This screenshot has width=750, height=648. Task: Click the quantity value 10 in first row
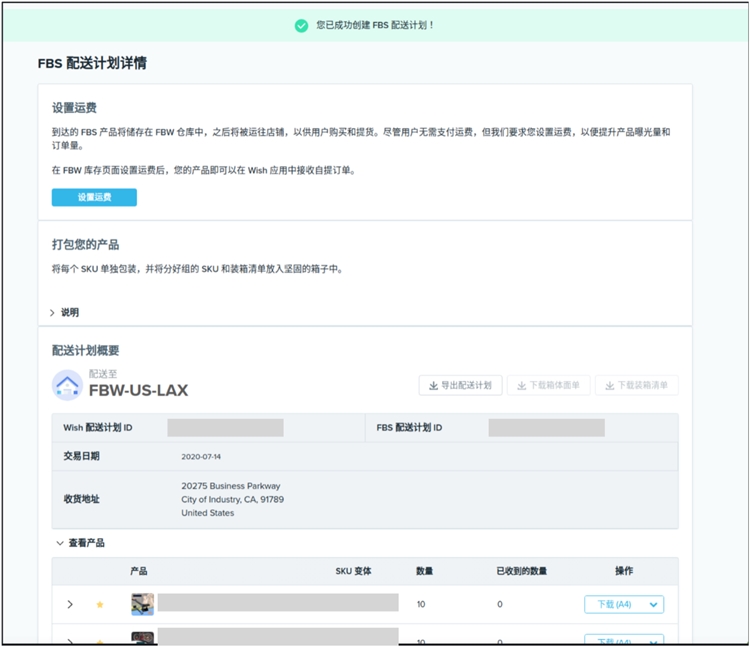(x=421, y=604)
